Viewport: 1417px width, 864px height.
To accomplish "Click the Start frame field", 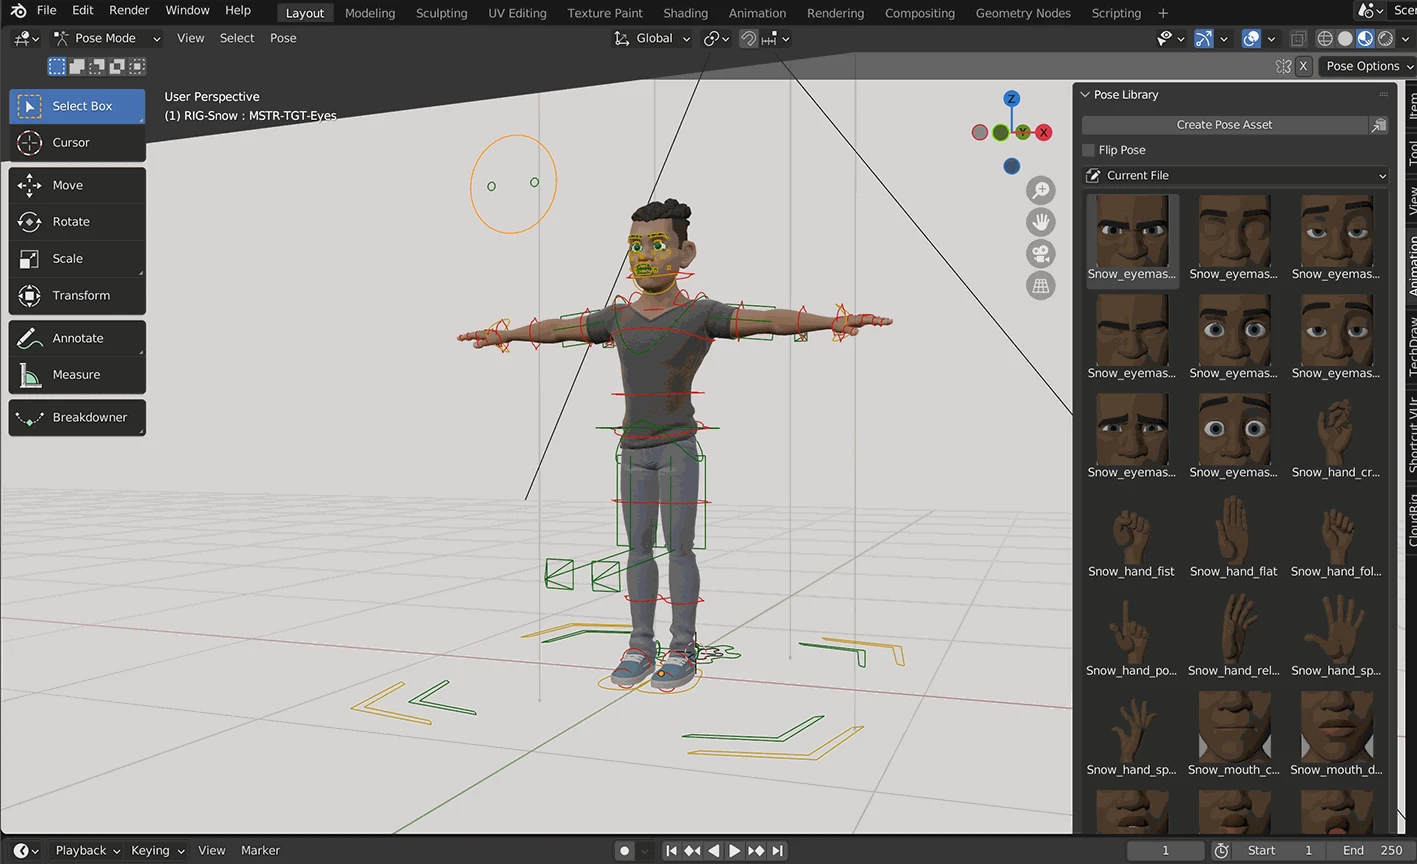I will [x=1279, y=851].
